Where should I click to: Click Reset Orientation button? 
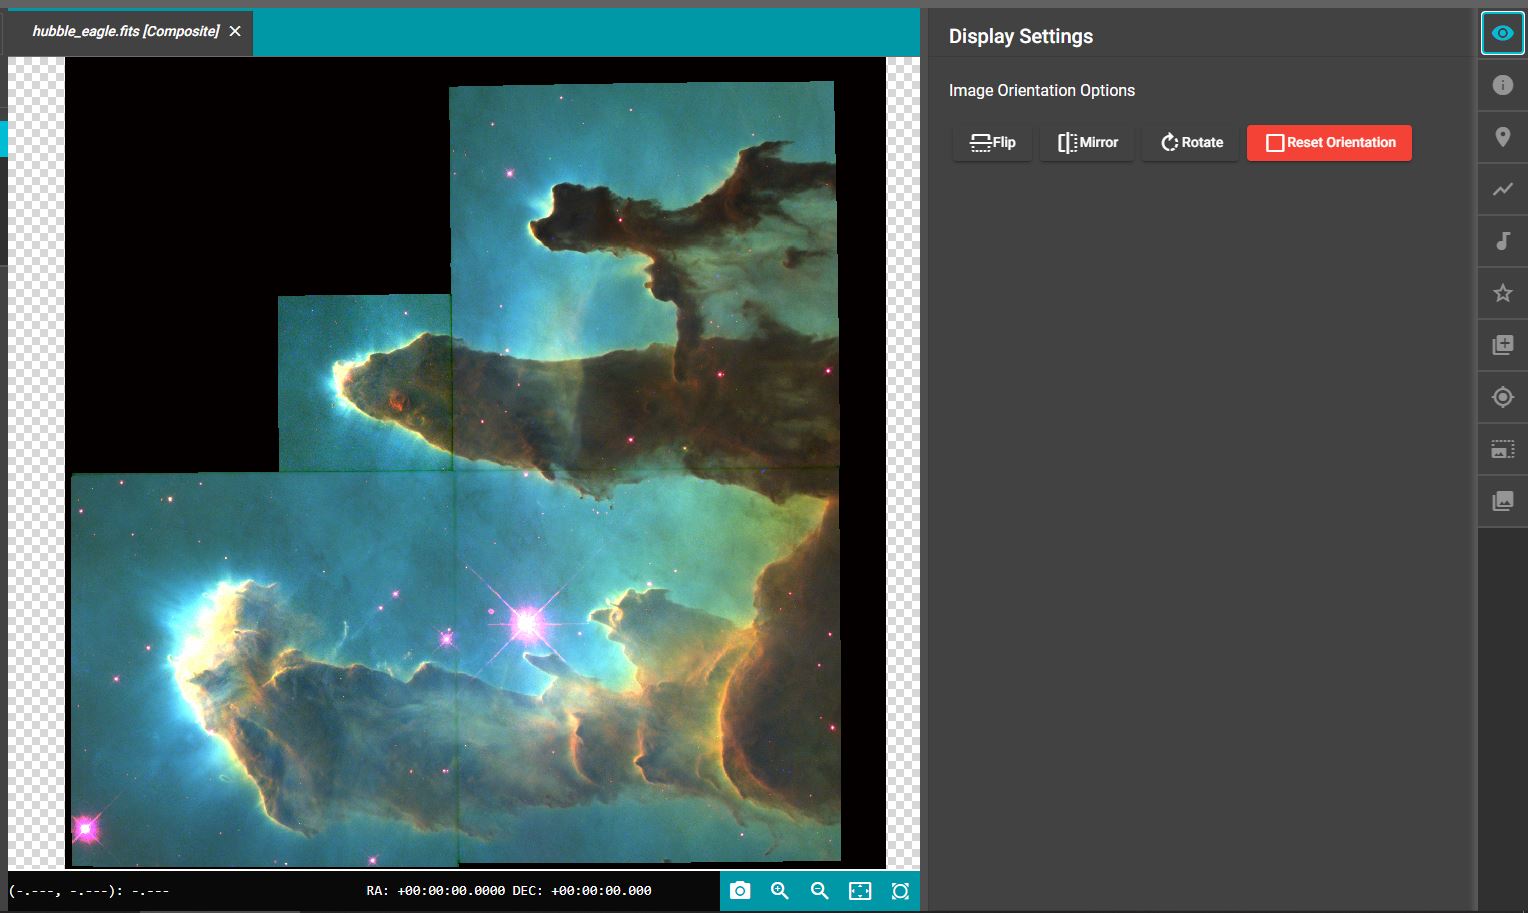coord(1330,143)
